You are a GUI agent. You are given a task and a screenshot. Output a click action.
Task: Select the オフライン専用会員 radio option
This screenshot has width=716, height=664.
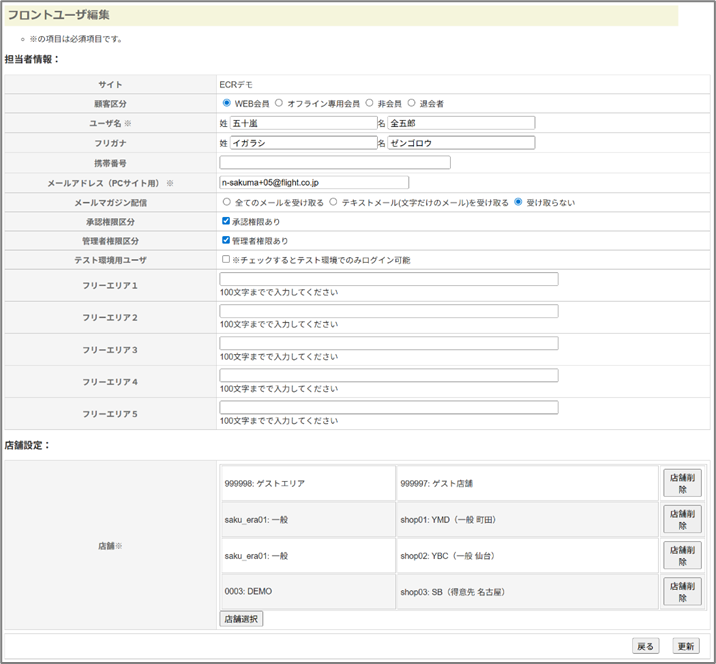(279, 103)
